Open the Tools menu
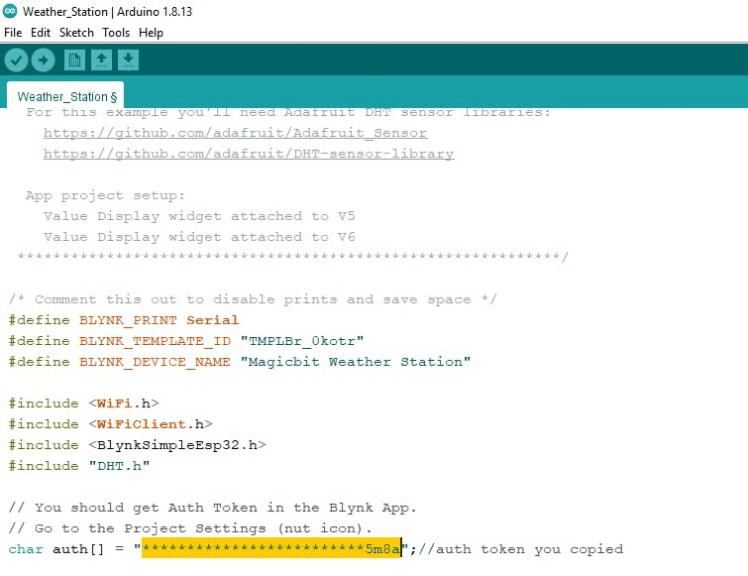Screen dimensions: 748x576 tap(116, 32)
